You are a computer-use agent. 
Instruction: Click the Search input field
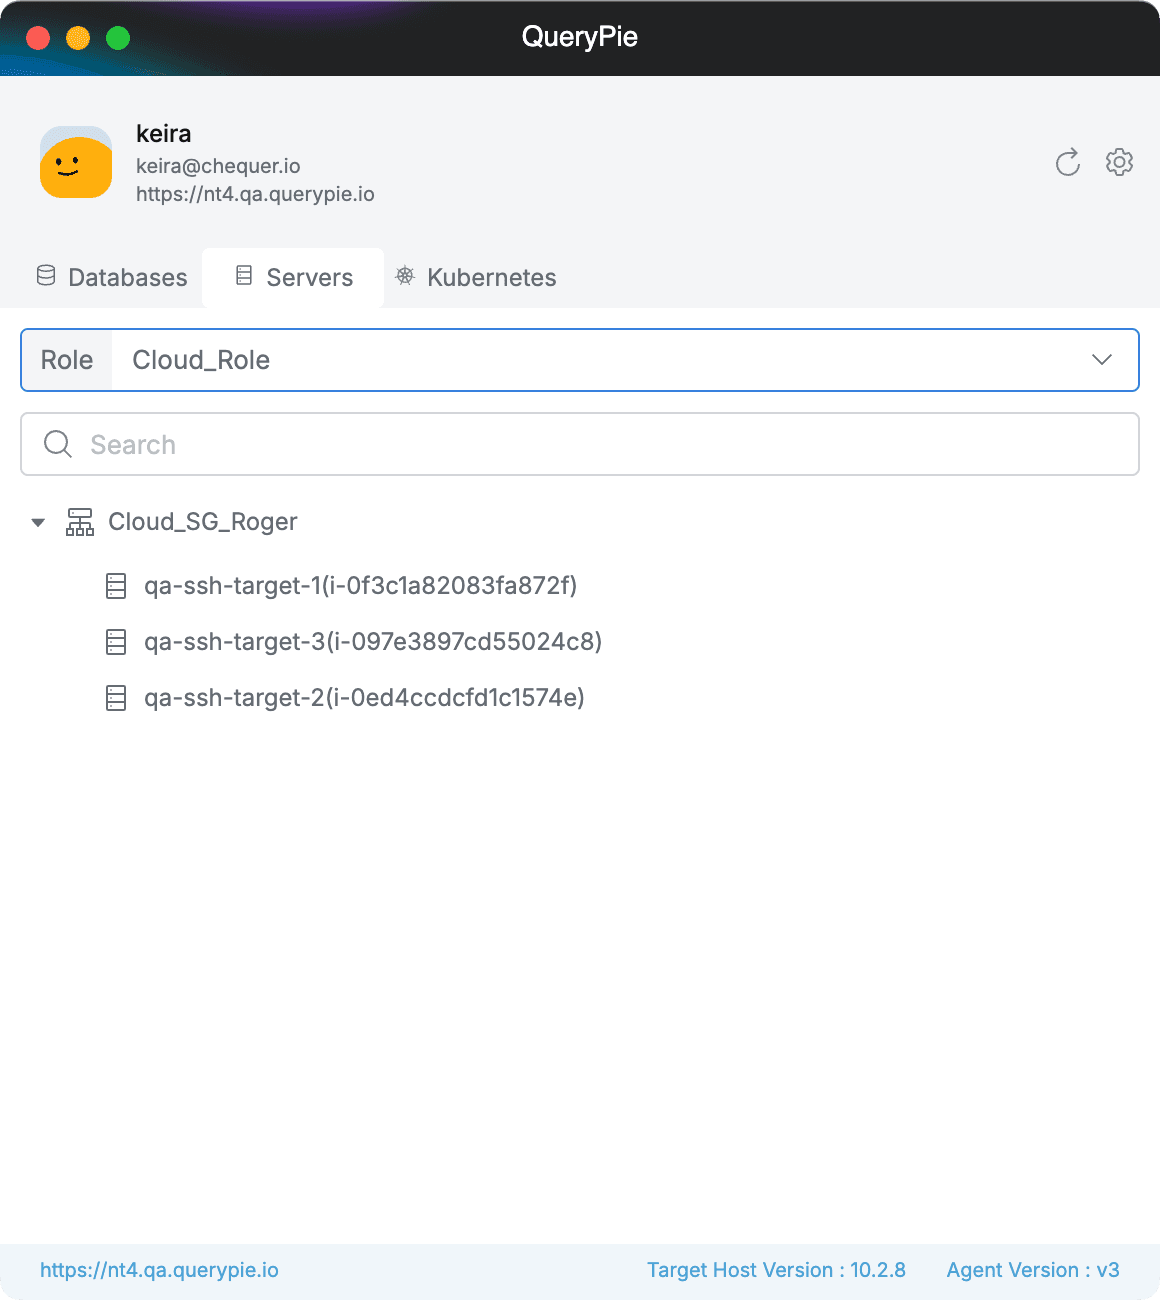coord(600,445)
